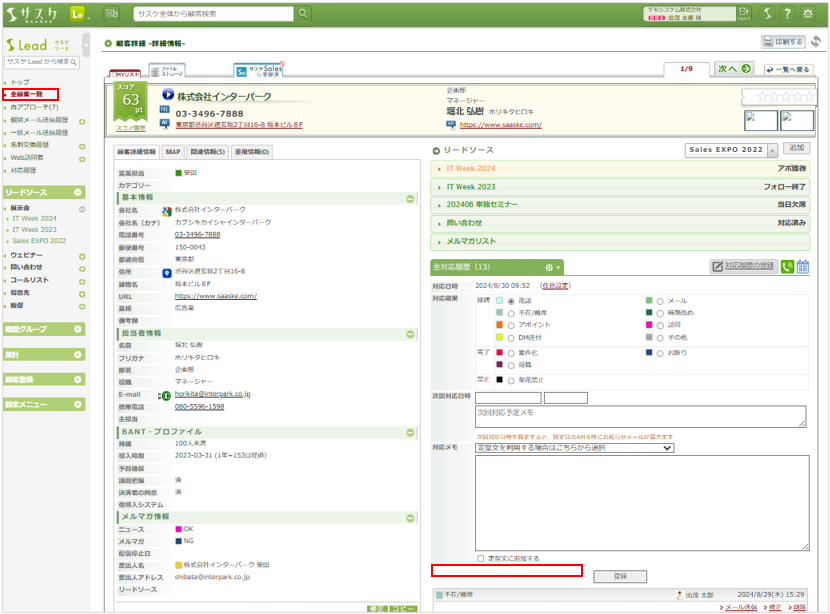Click the S-mark icon in the top-right header
The width and height of the screenshot is (830, 614).
(767, 14)
